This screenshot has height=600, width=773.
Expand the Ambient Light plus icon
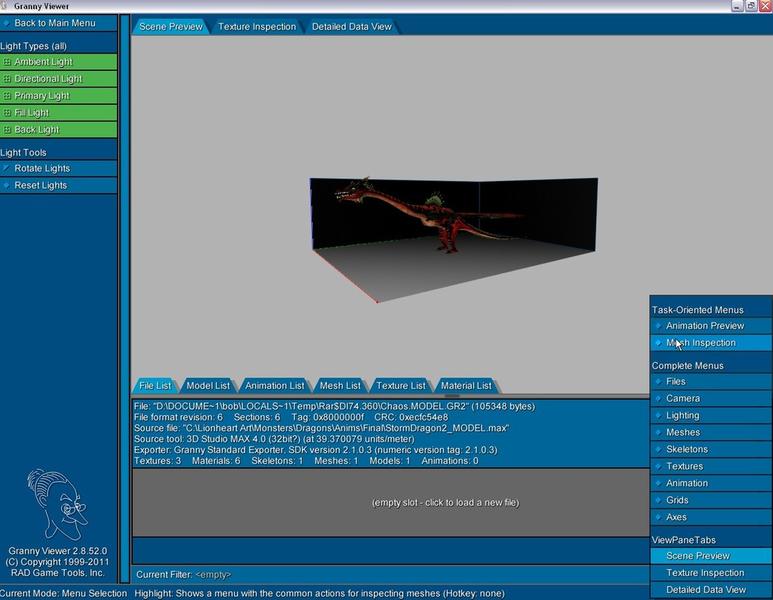click(7, 62)
